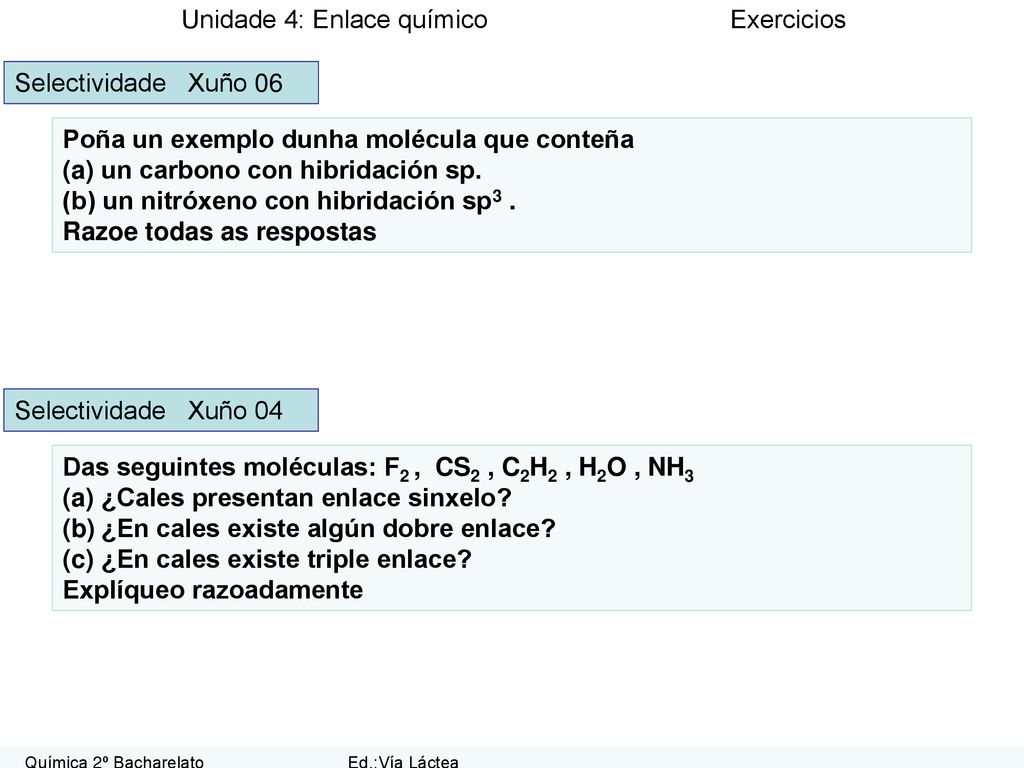Select item (a) about carbono hibridación sp
The image size is (1024, 768).
272,170
